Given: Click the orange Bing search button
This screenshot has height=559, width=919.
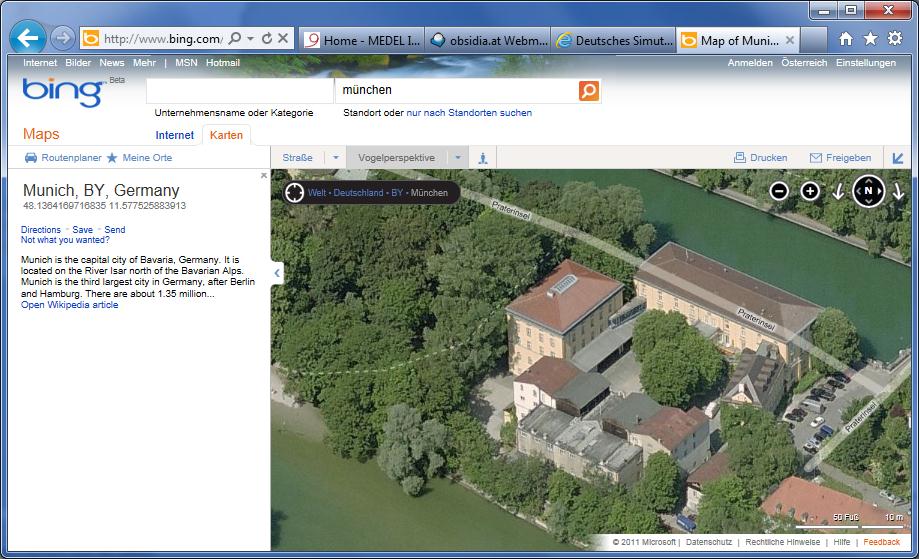Looking at the screenshot, I should [x=589, y=91].
